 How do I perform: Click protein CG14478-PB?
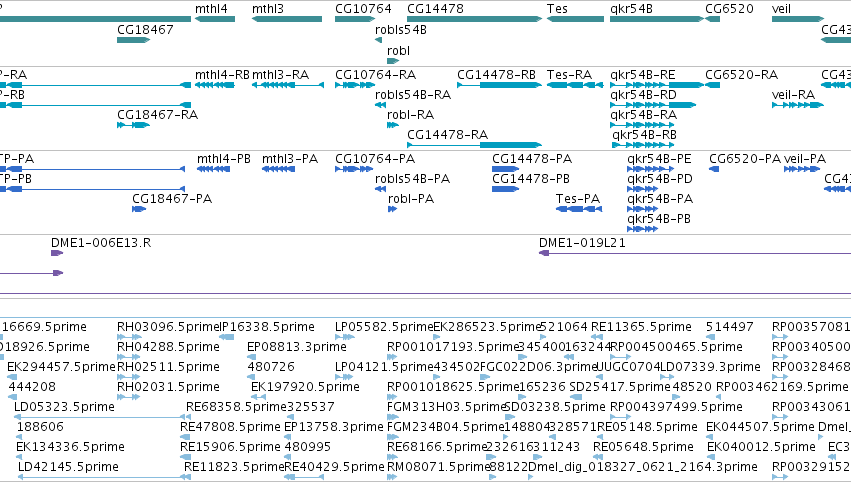coord(531,179)
